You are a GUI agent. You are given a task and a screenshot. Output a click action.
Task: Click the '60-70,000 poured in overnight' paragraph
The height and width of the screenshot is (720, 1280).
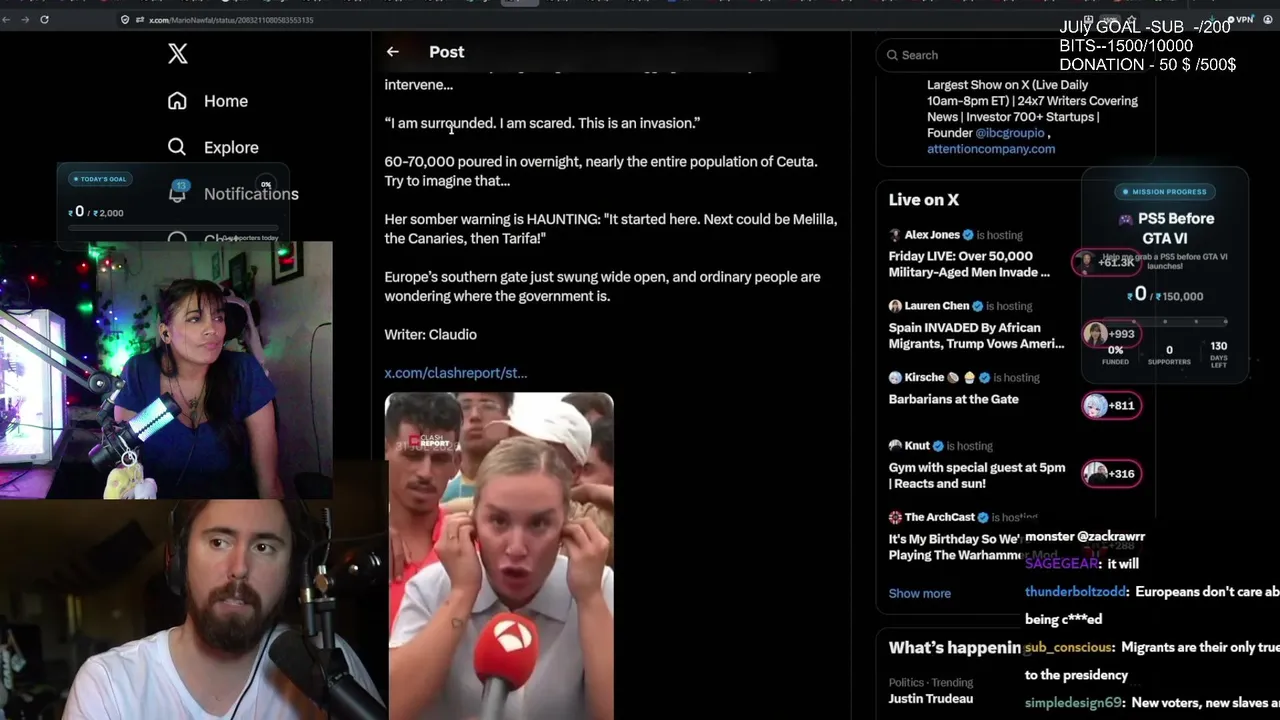click(x=601, y=171)
